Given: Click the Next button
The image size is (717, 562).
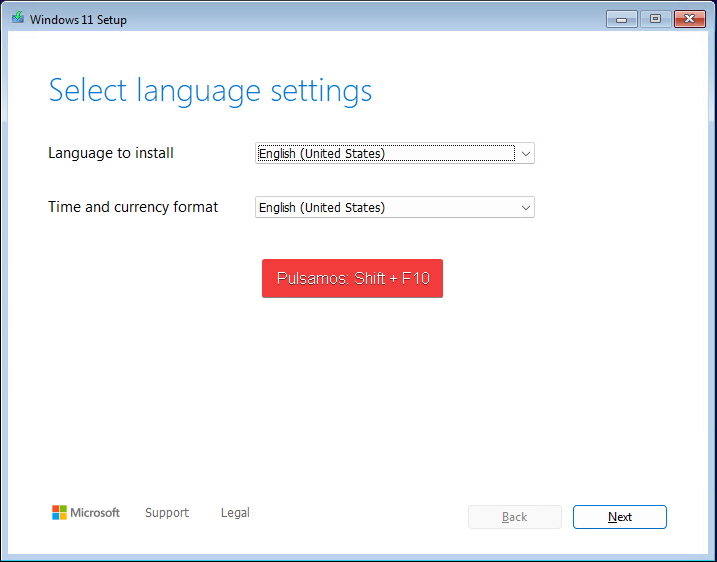Looking at the screenshot, I should (620, 517).
